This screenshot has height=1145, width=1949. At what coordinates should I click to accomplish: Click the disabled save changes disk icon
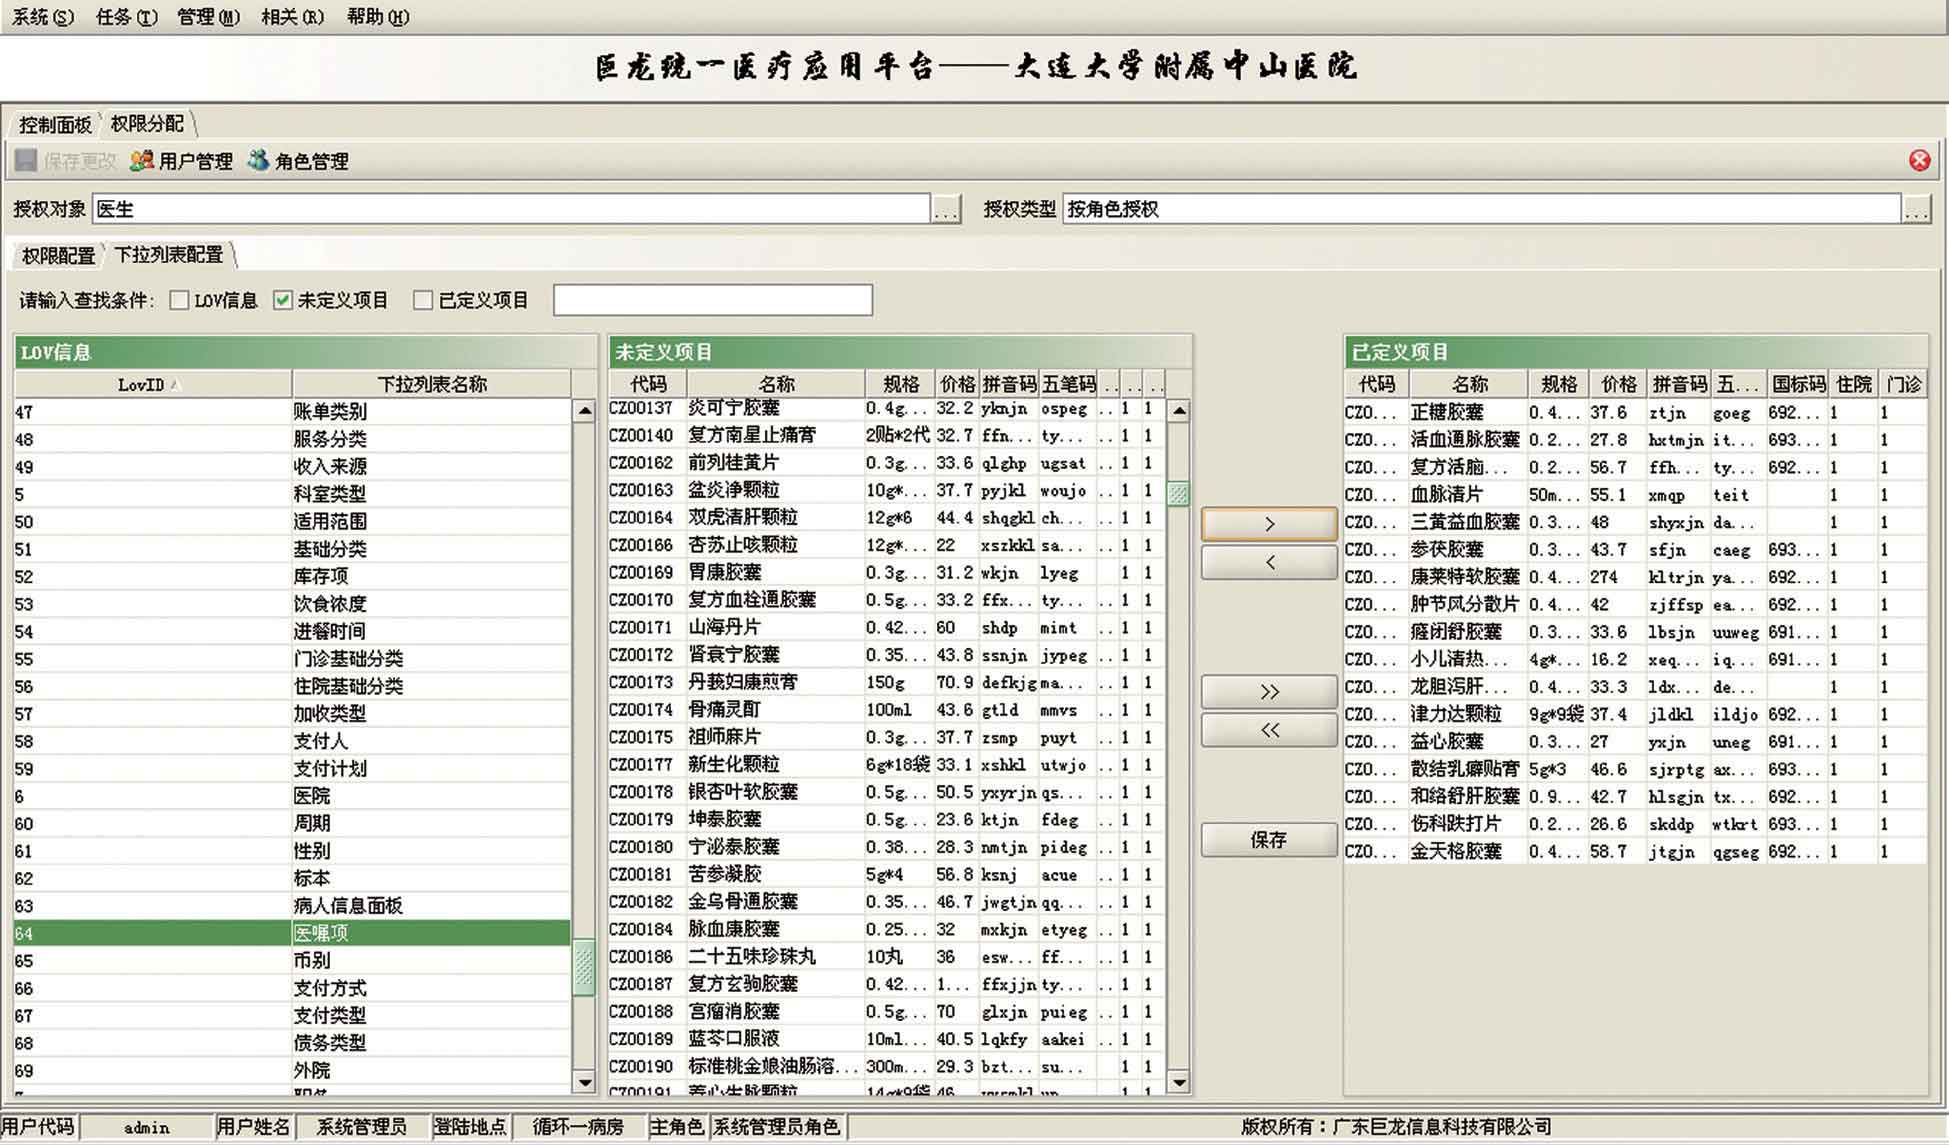point(26,160)
